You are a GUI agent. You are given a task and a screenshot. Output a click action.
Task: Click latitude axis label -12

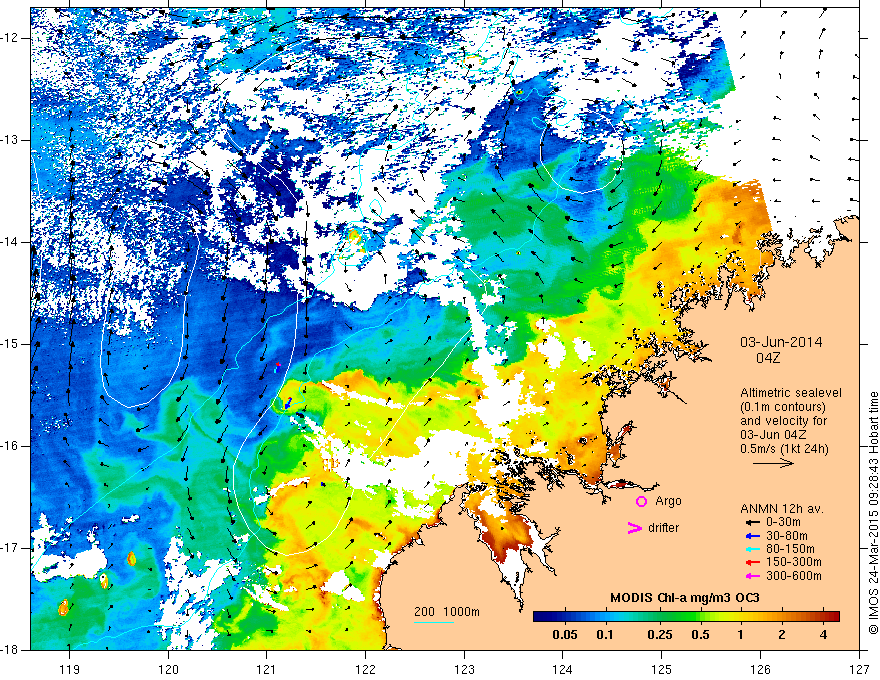[x=10, y=38]
